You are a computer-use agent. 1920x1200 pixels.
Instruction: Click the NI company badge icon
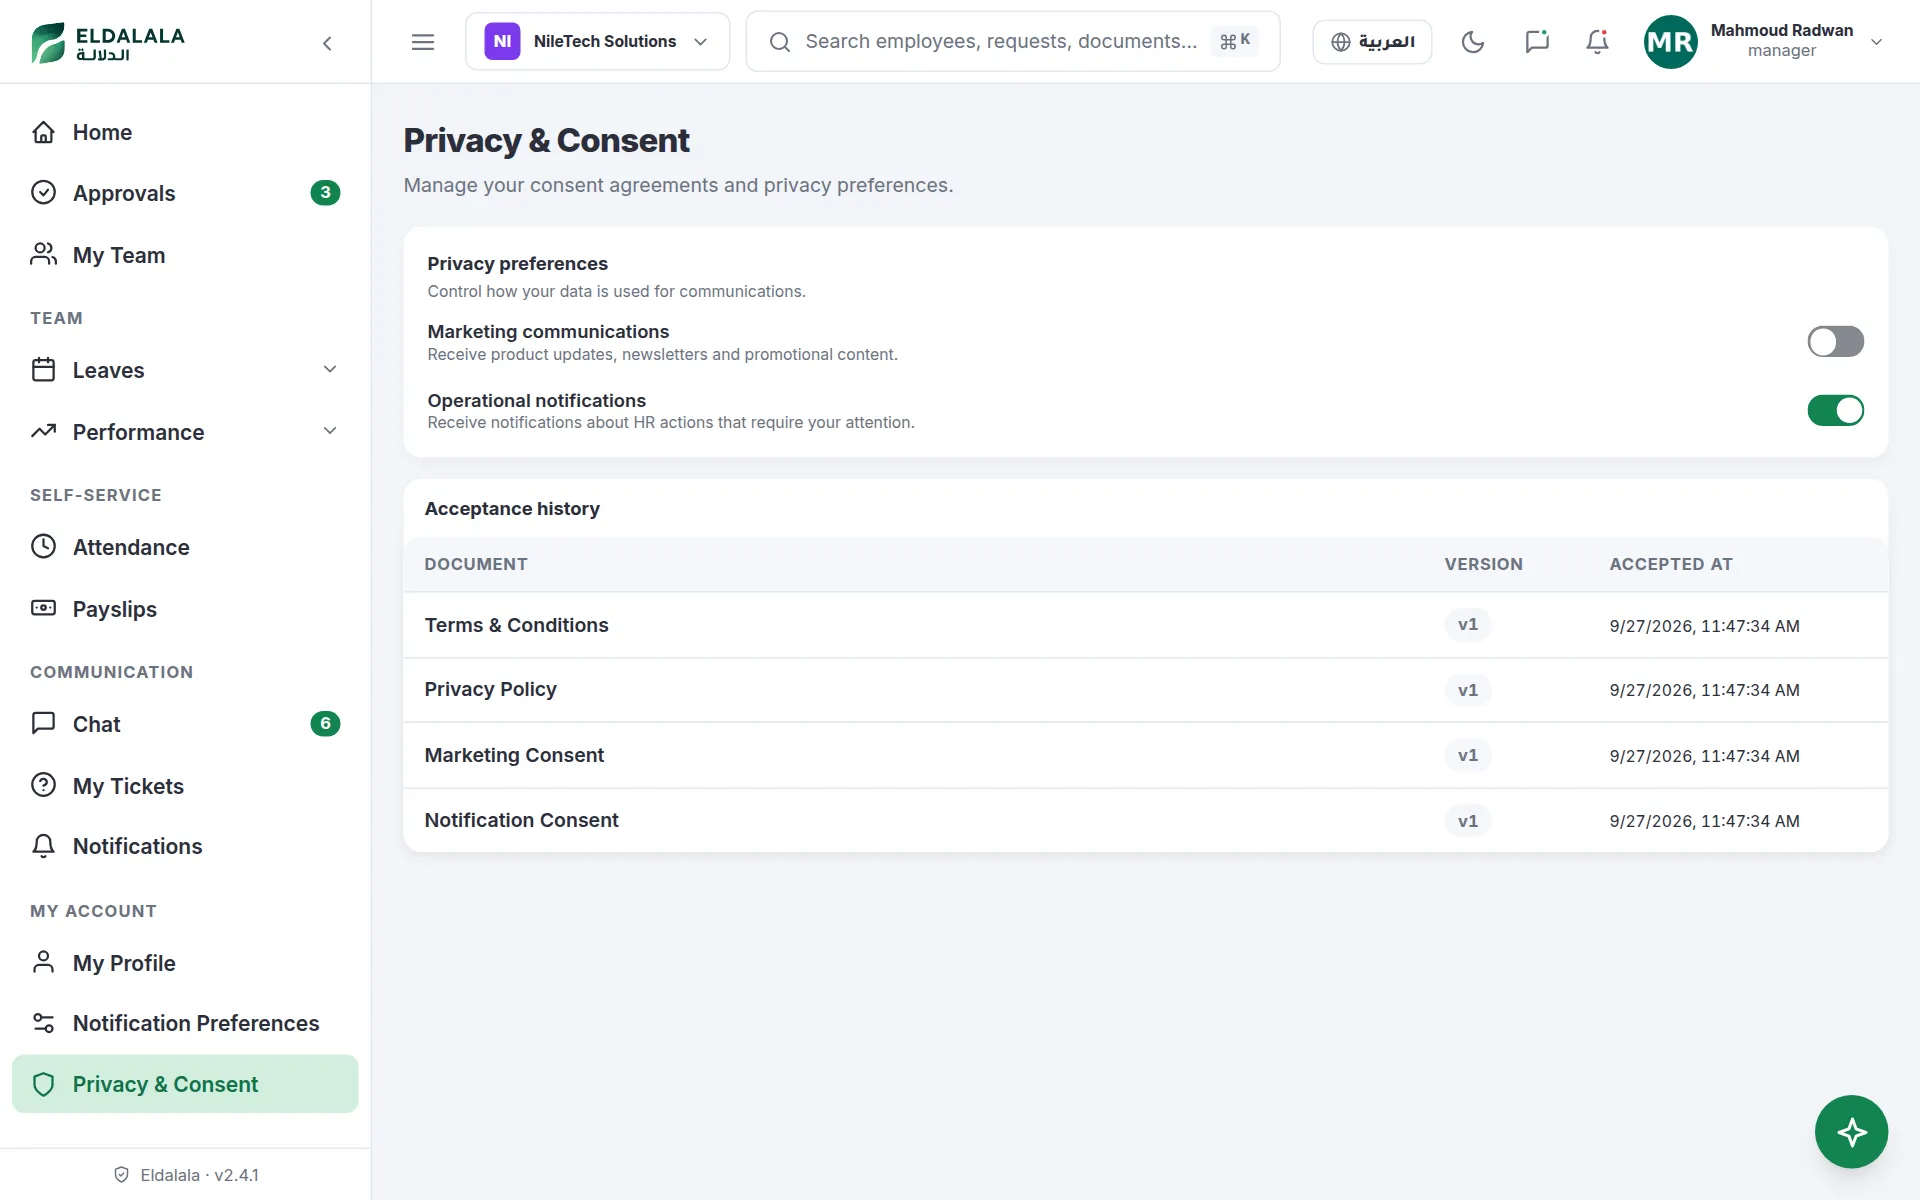pos(502,42)
